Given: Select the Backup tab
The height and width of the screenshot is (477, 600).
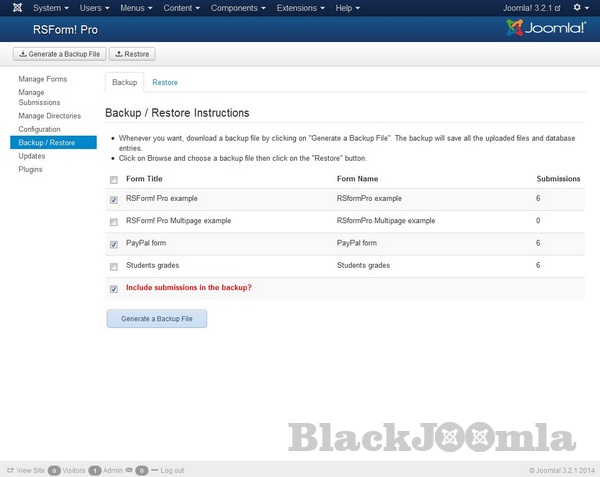Looking at the screenshot, I should coord(124,82).
